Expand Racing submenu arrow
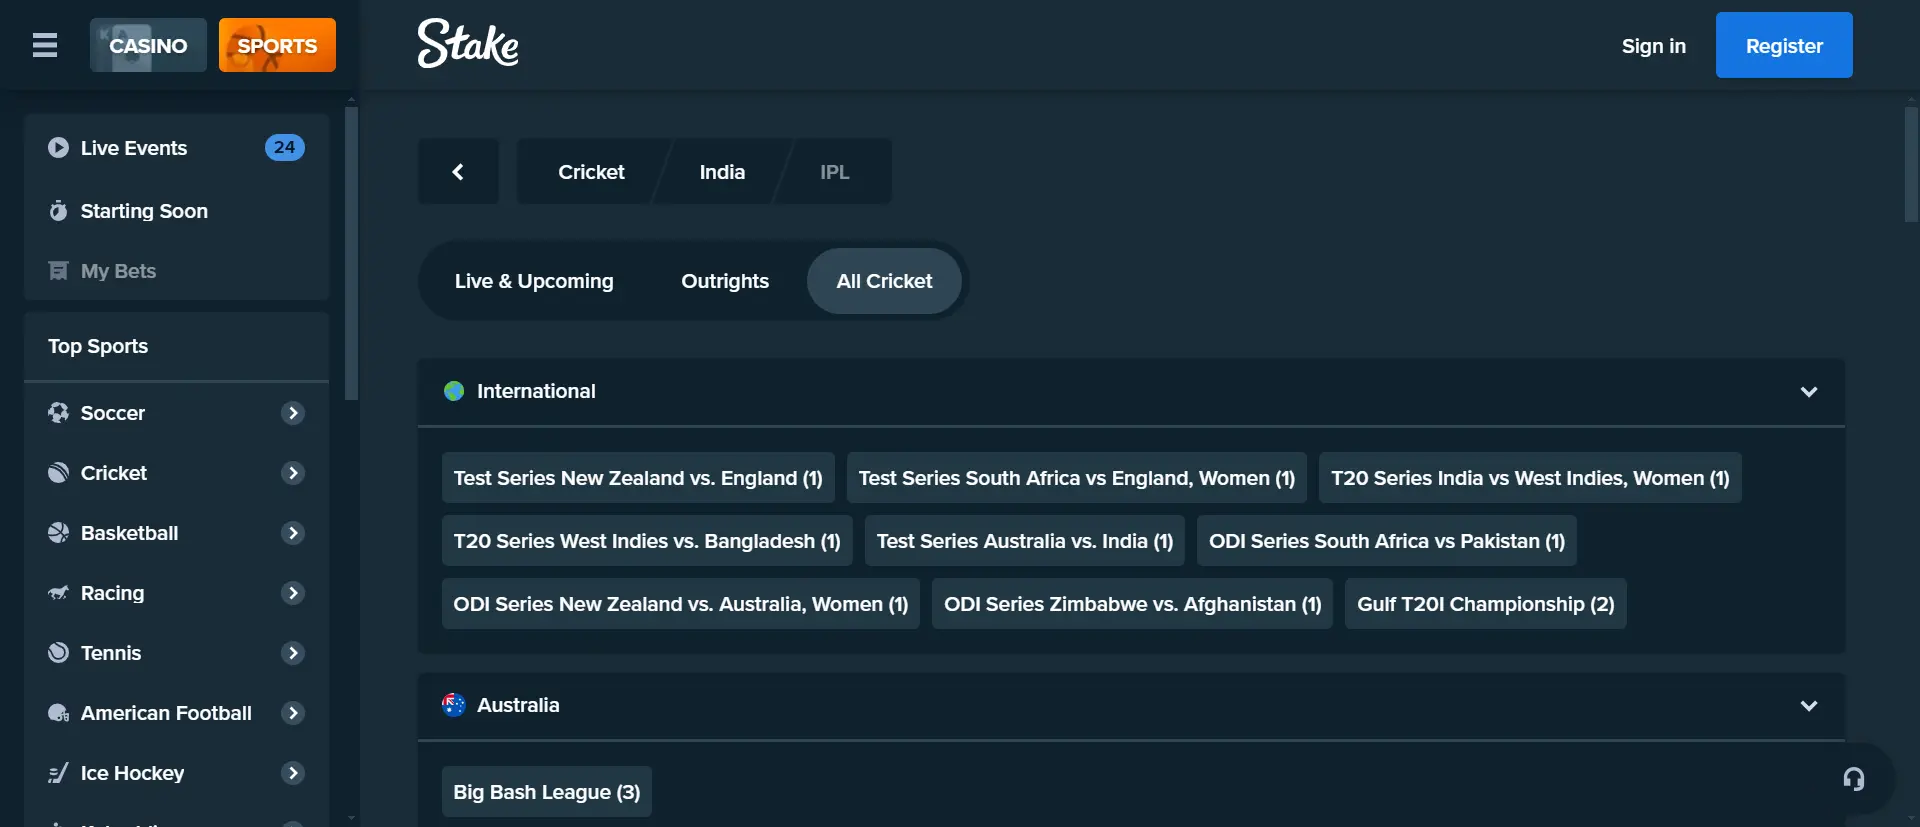The image size is (1920, 827). (x=293, y=593)
